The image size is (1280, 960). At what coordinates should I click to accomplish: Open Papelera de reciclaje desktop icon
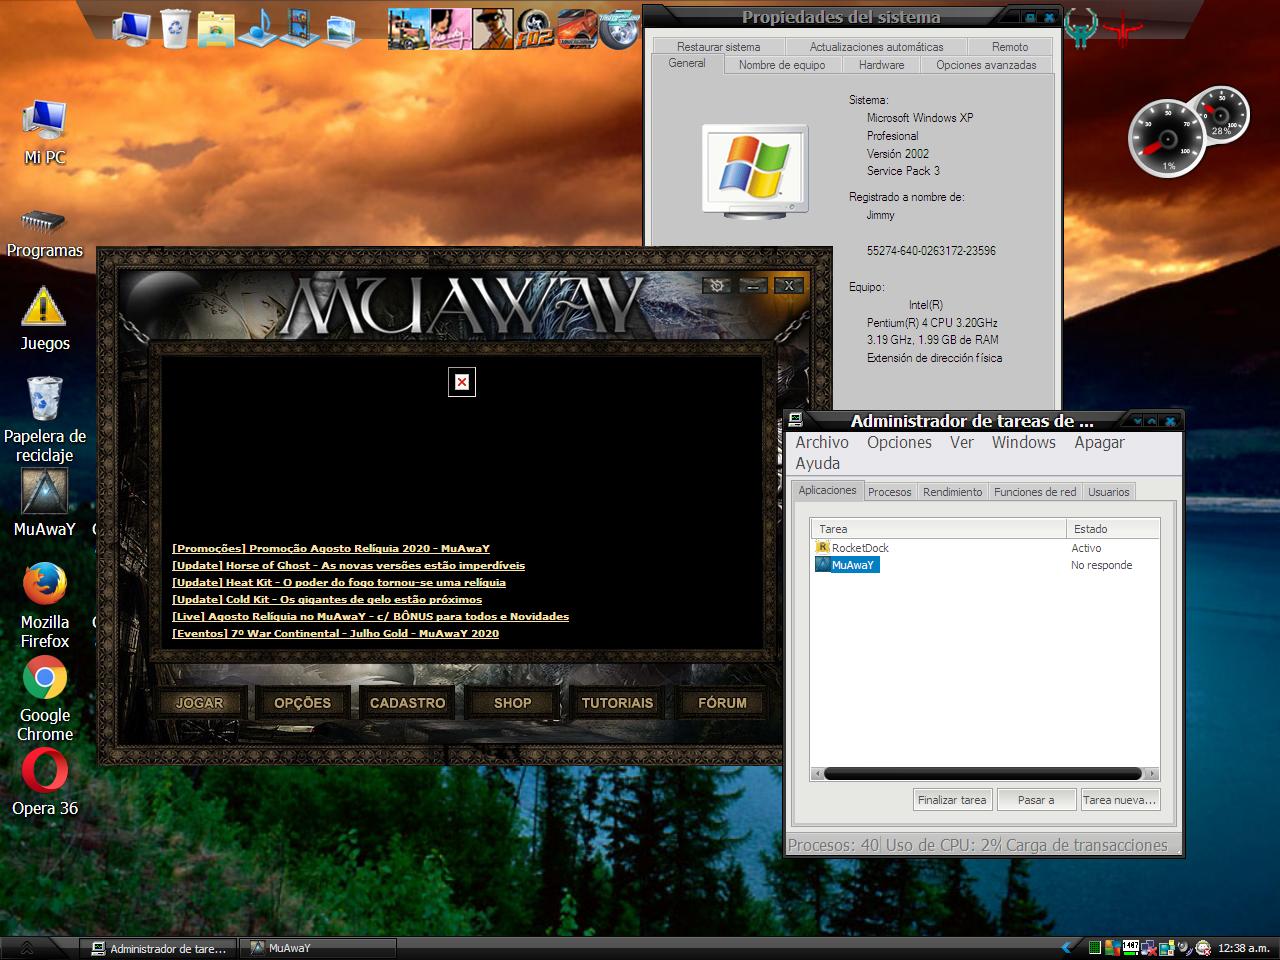[x=45, y=420]
